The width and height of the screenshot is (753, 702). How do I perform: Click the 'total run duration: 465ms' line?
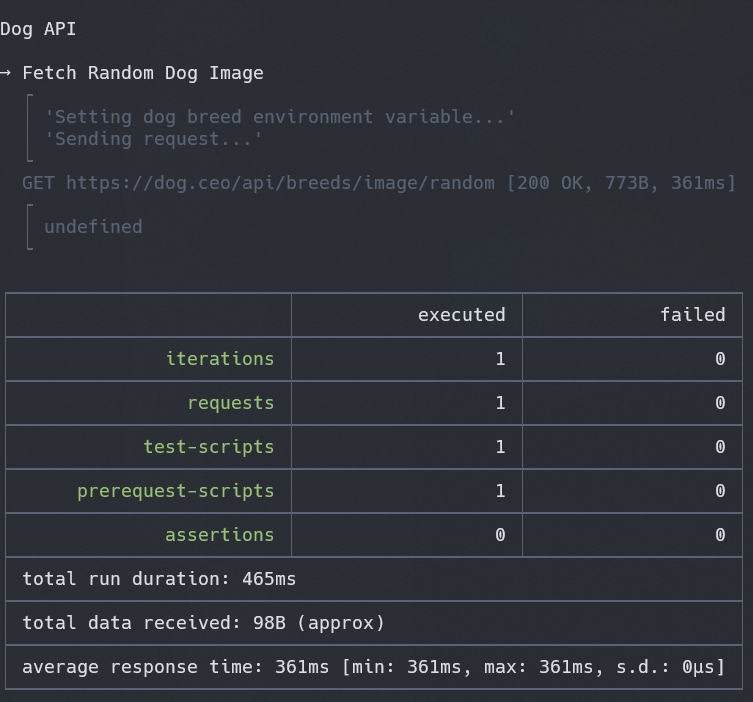tap(159, 579)
